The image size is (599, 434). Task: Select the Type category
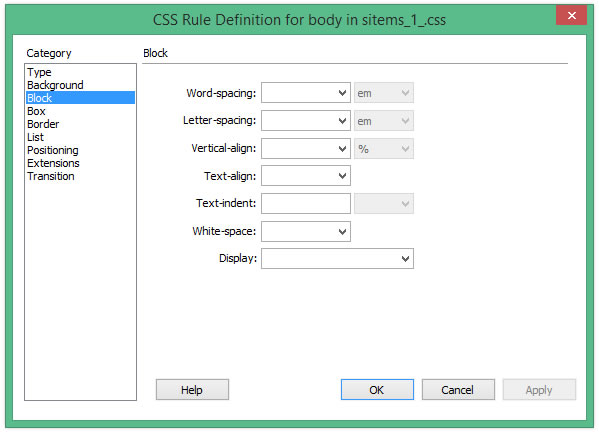[39, 72]
